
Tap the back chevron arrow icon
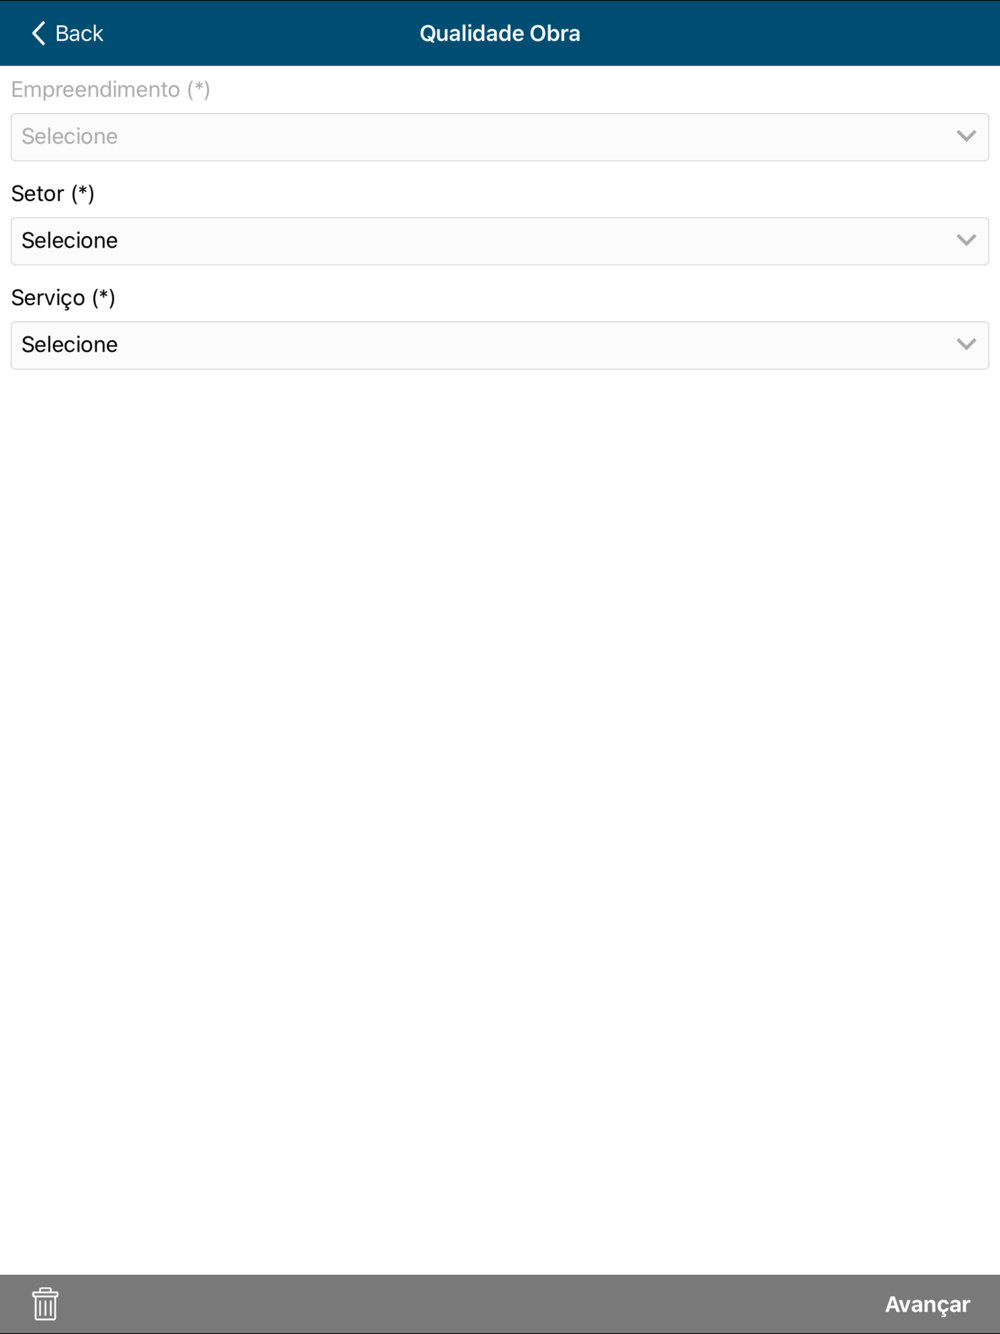pos(38,33)
